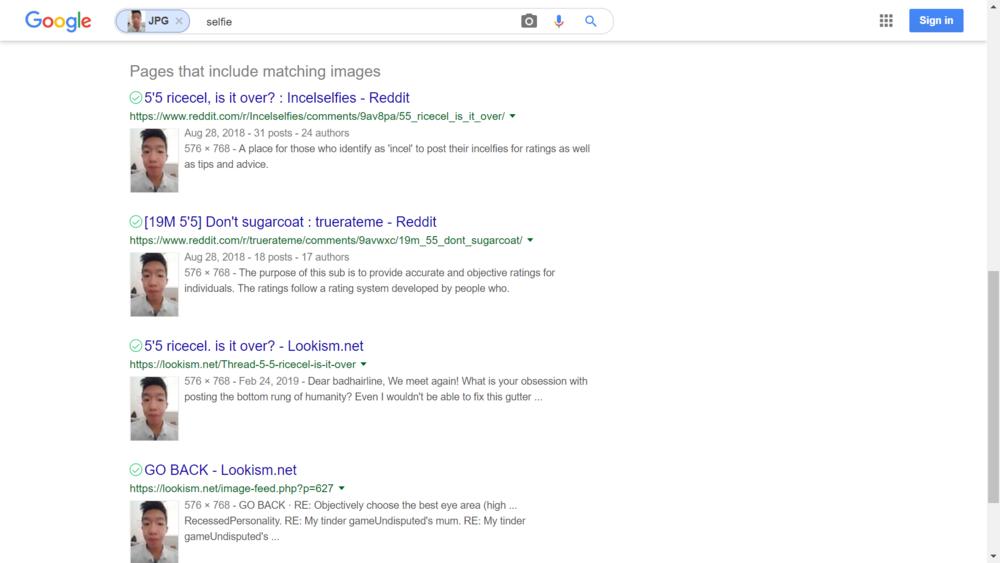Open '[19M 5'5] Don't sugarcoat' result link
1000x563 pixels.
click(290, 222)
